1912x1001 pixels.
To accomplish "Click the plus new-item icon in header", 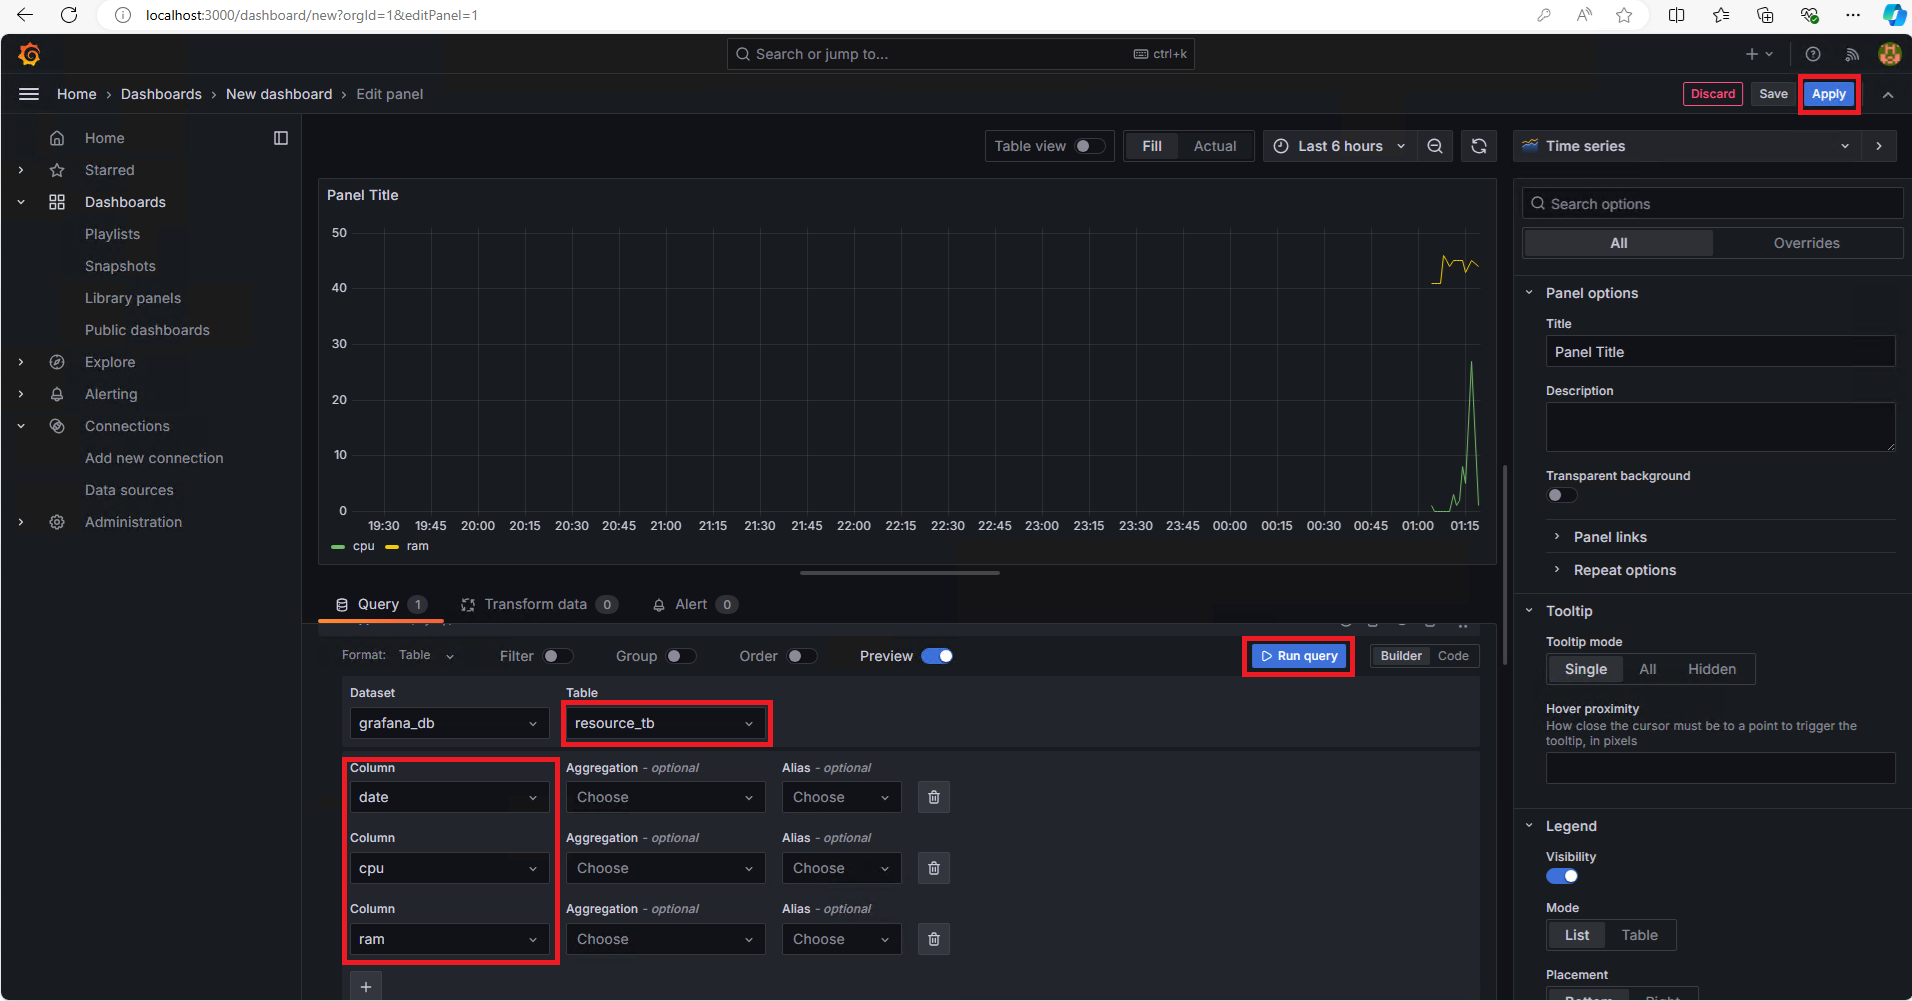I will (x=1759, y=54).
